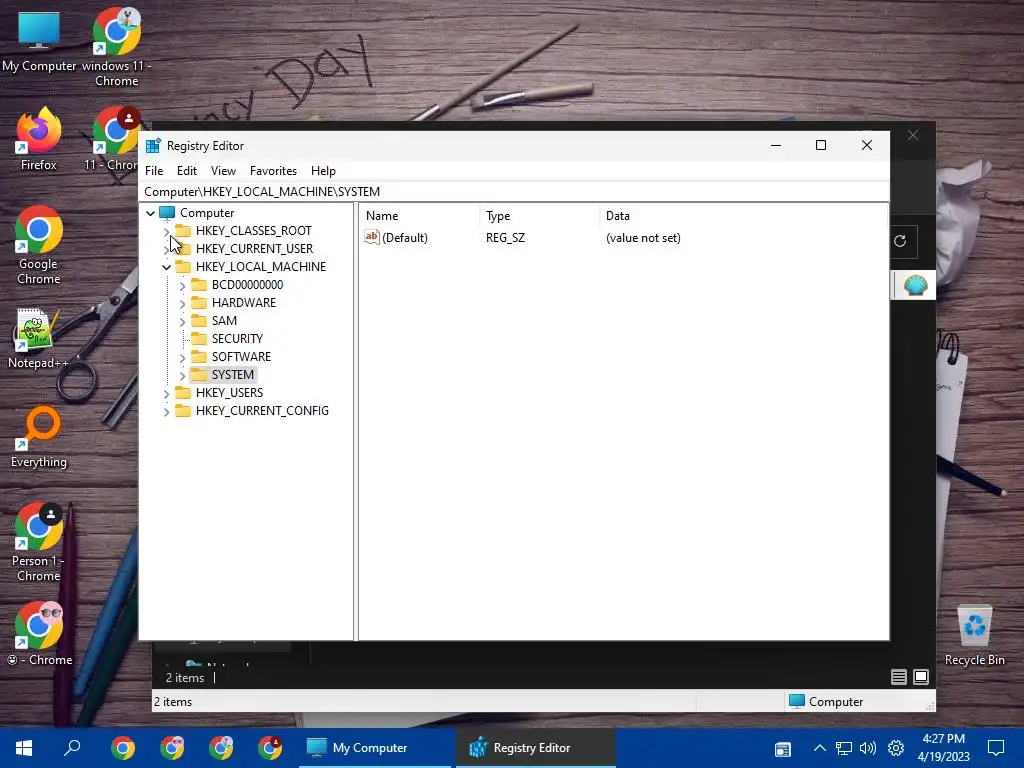Click the REG_SZ type cell

pyautogui.click(x=505, y=238)
